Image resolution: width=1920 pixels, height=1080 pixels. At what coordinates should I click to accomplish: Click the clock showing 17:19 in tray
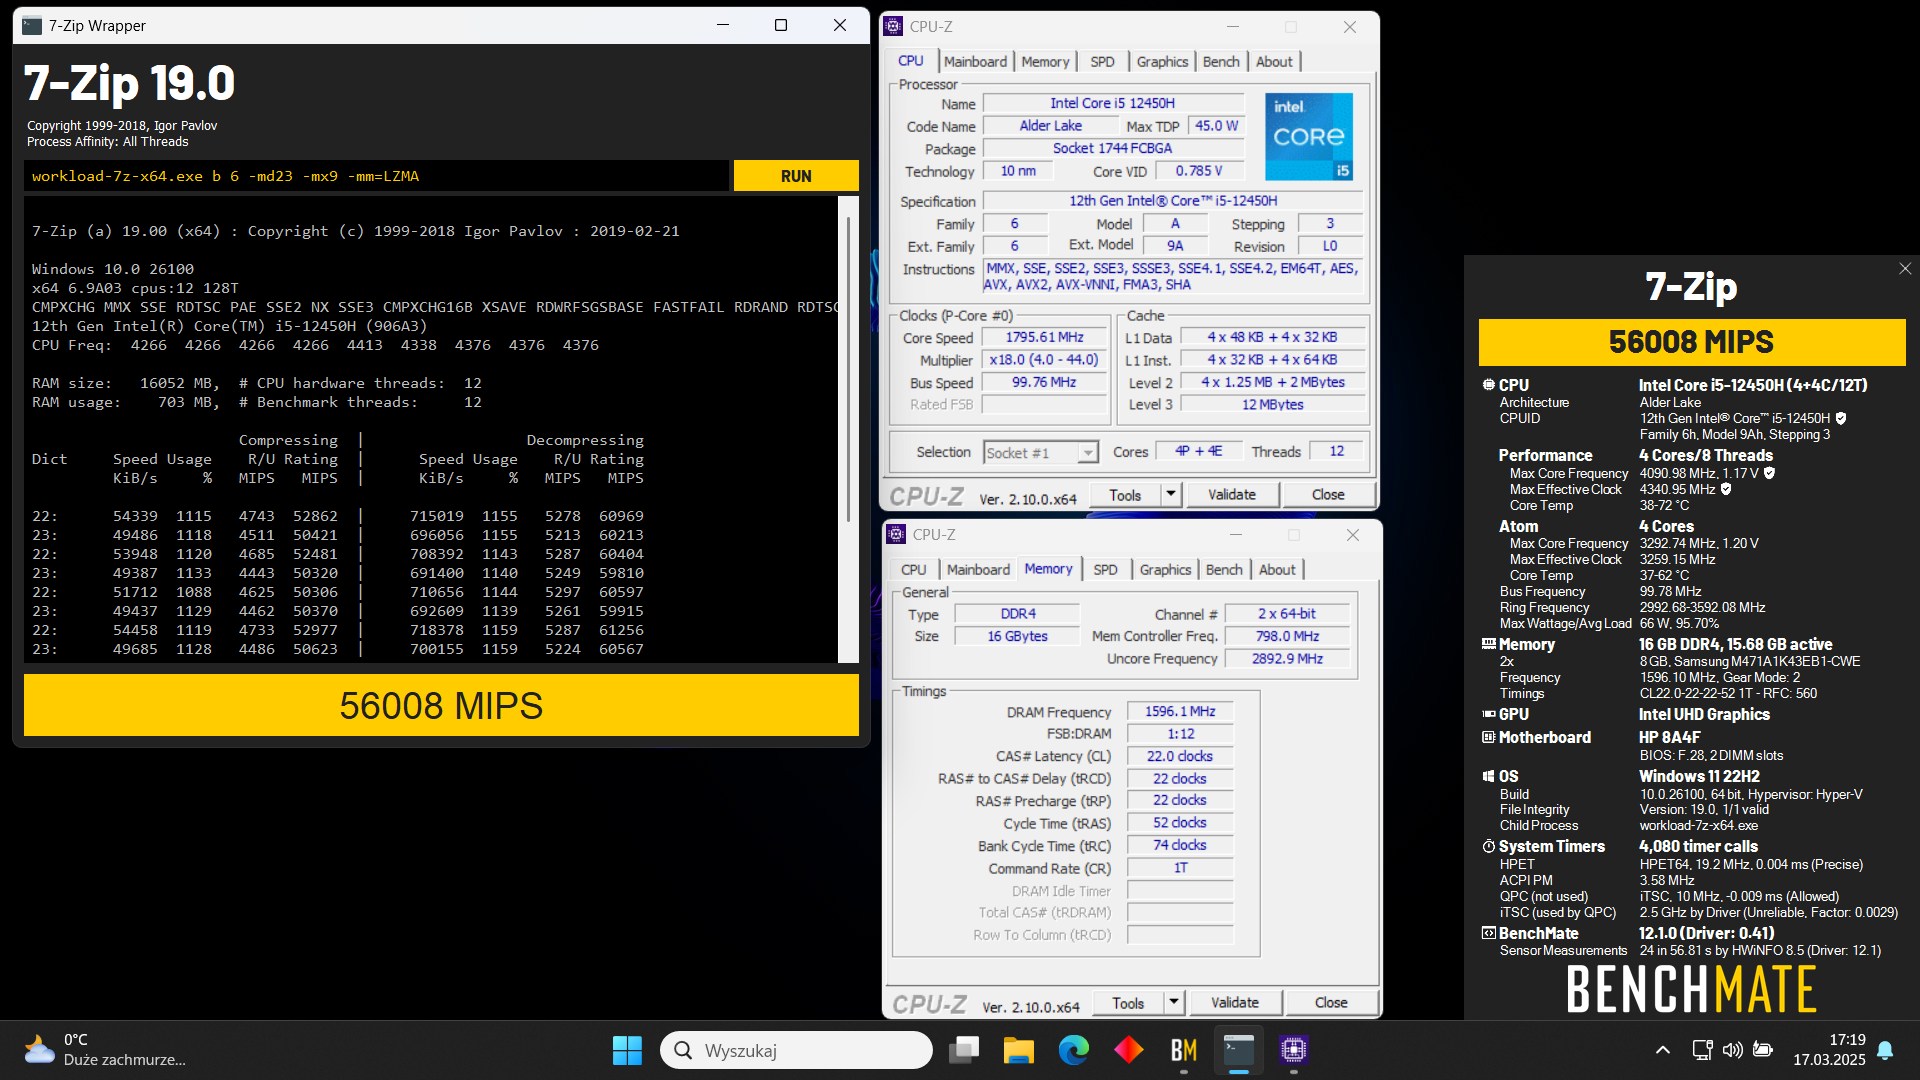1847,1040
